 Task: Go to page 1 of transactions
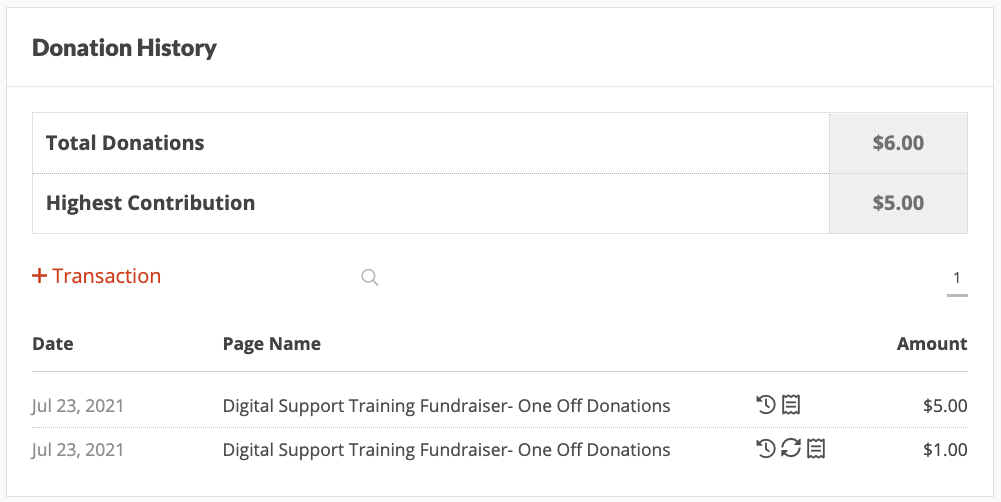point(956,278)
